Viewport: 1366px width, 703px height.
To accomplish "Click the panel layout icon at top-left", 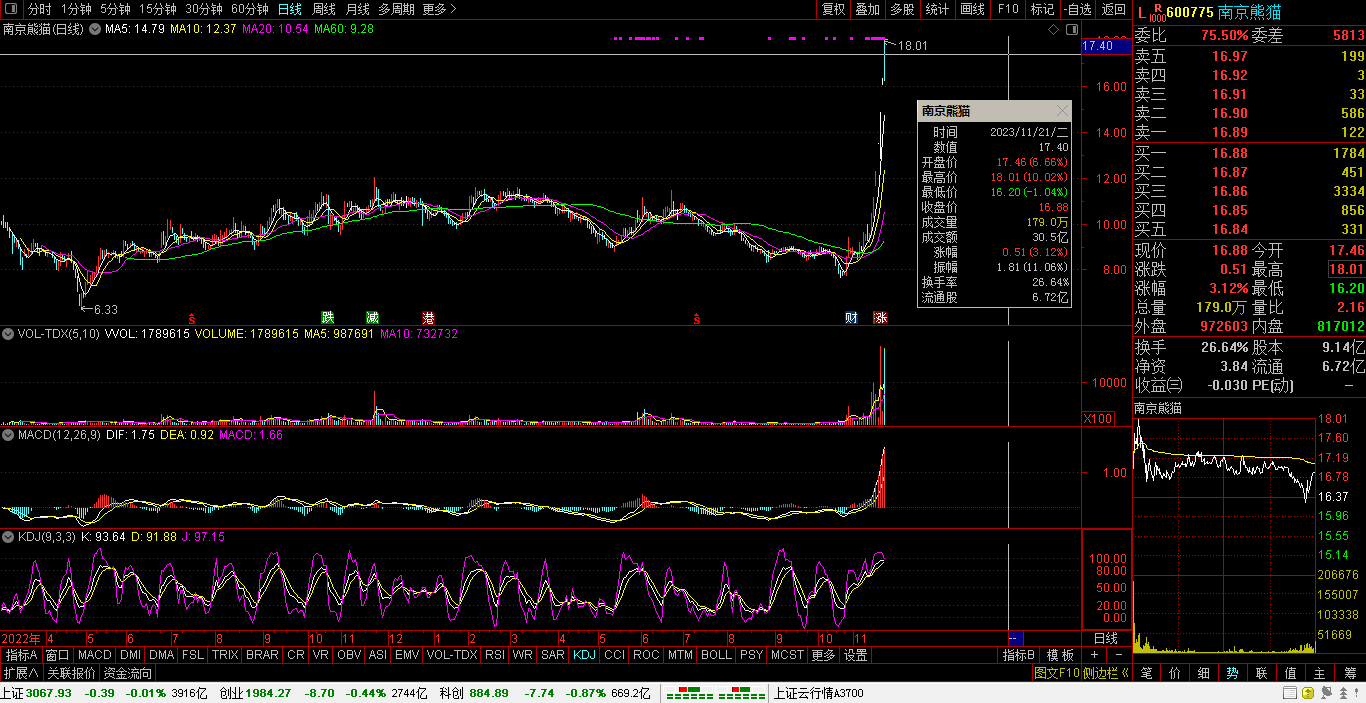I will pyautogui.click(x=12, y=9).
